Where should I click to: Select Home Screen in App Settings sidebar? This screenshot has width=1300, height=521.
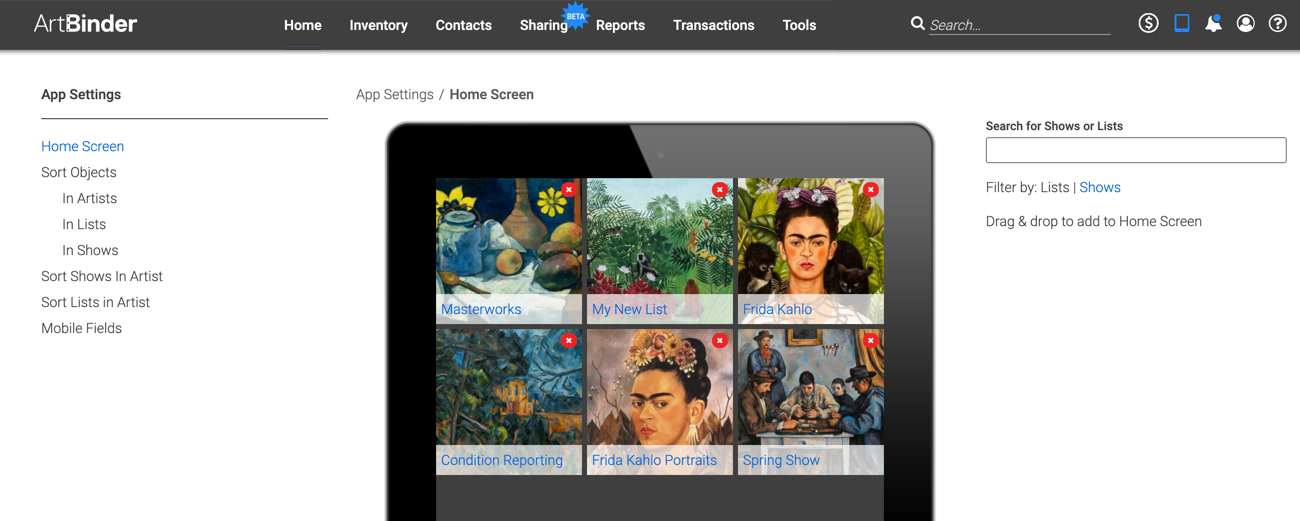83,146
